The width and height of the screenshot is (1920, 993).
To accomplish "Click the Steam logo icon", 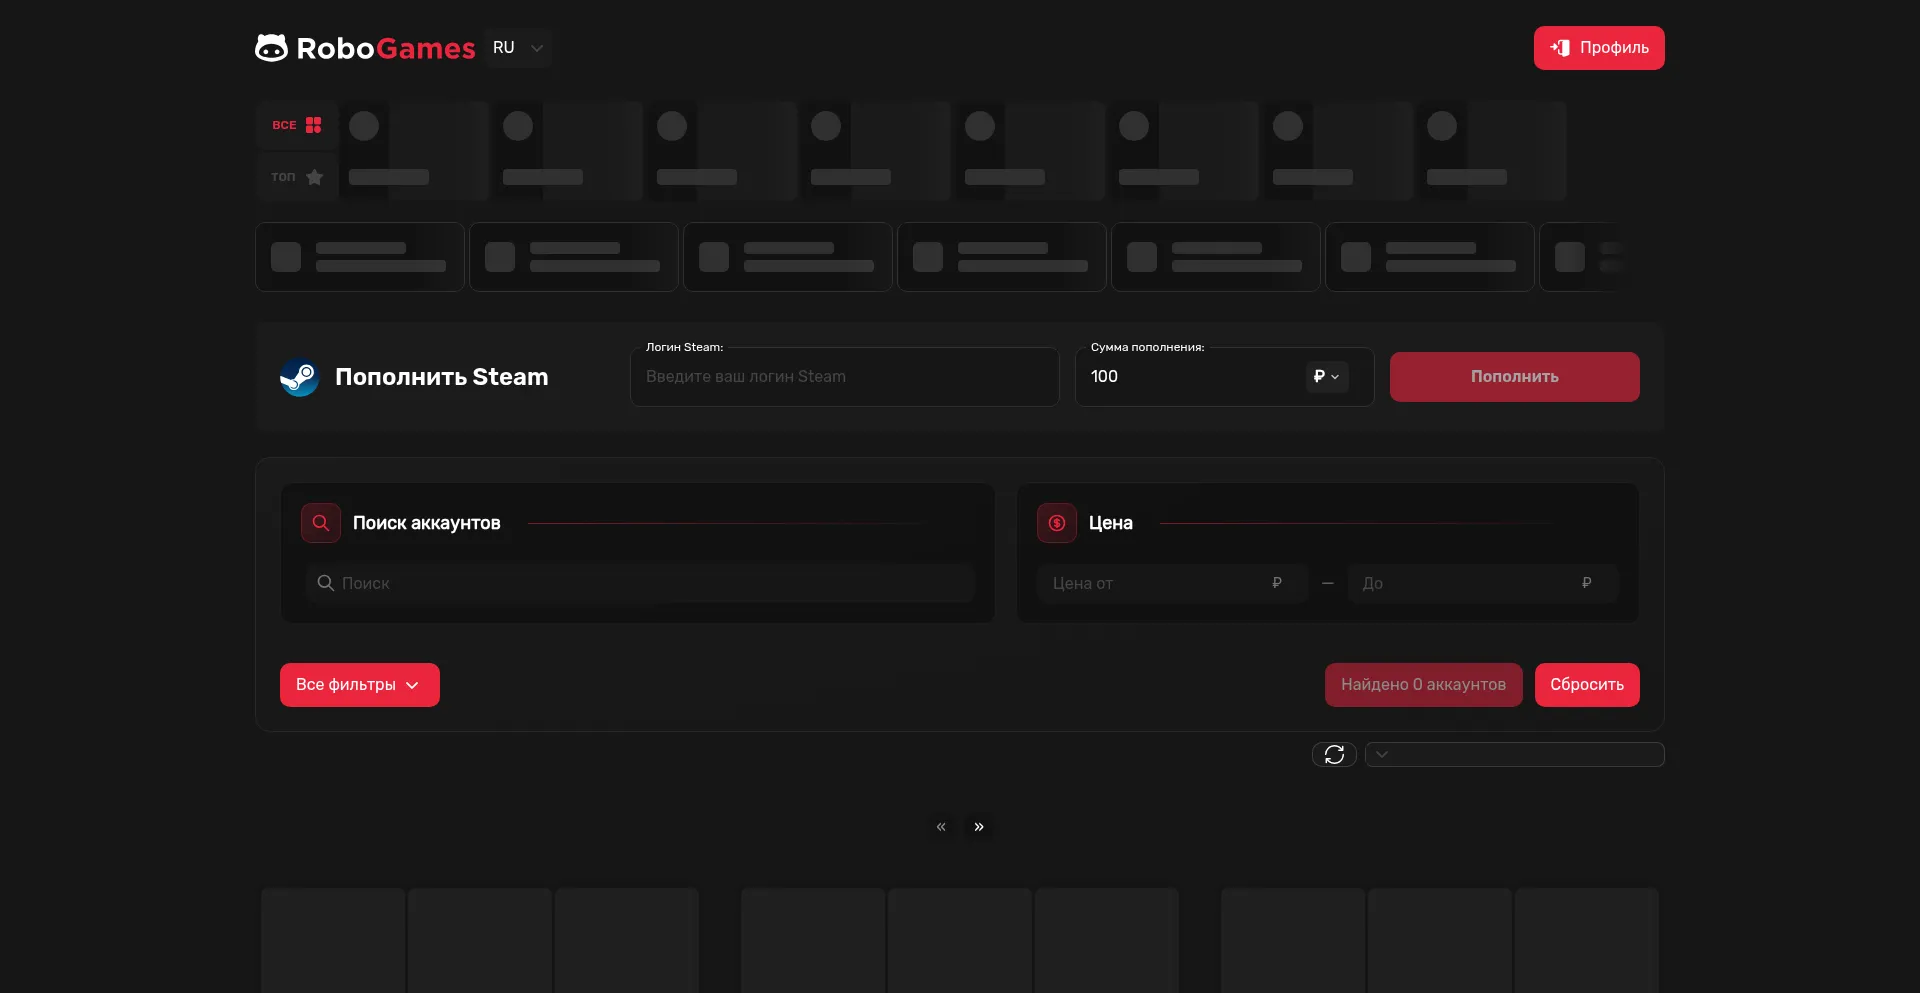I will coord(299,377).
